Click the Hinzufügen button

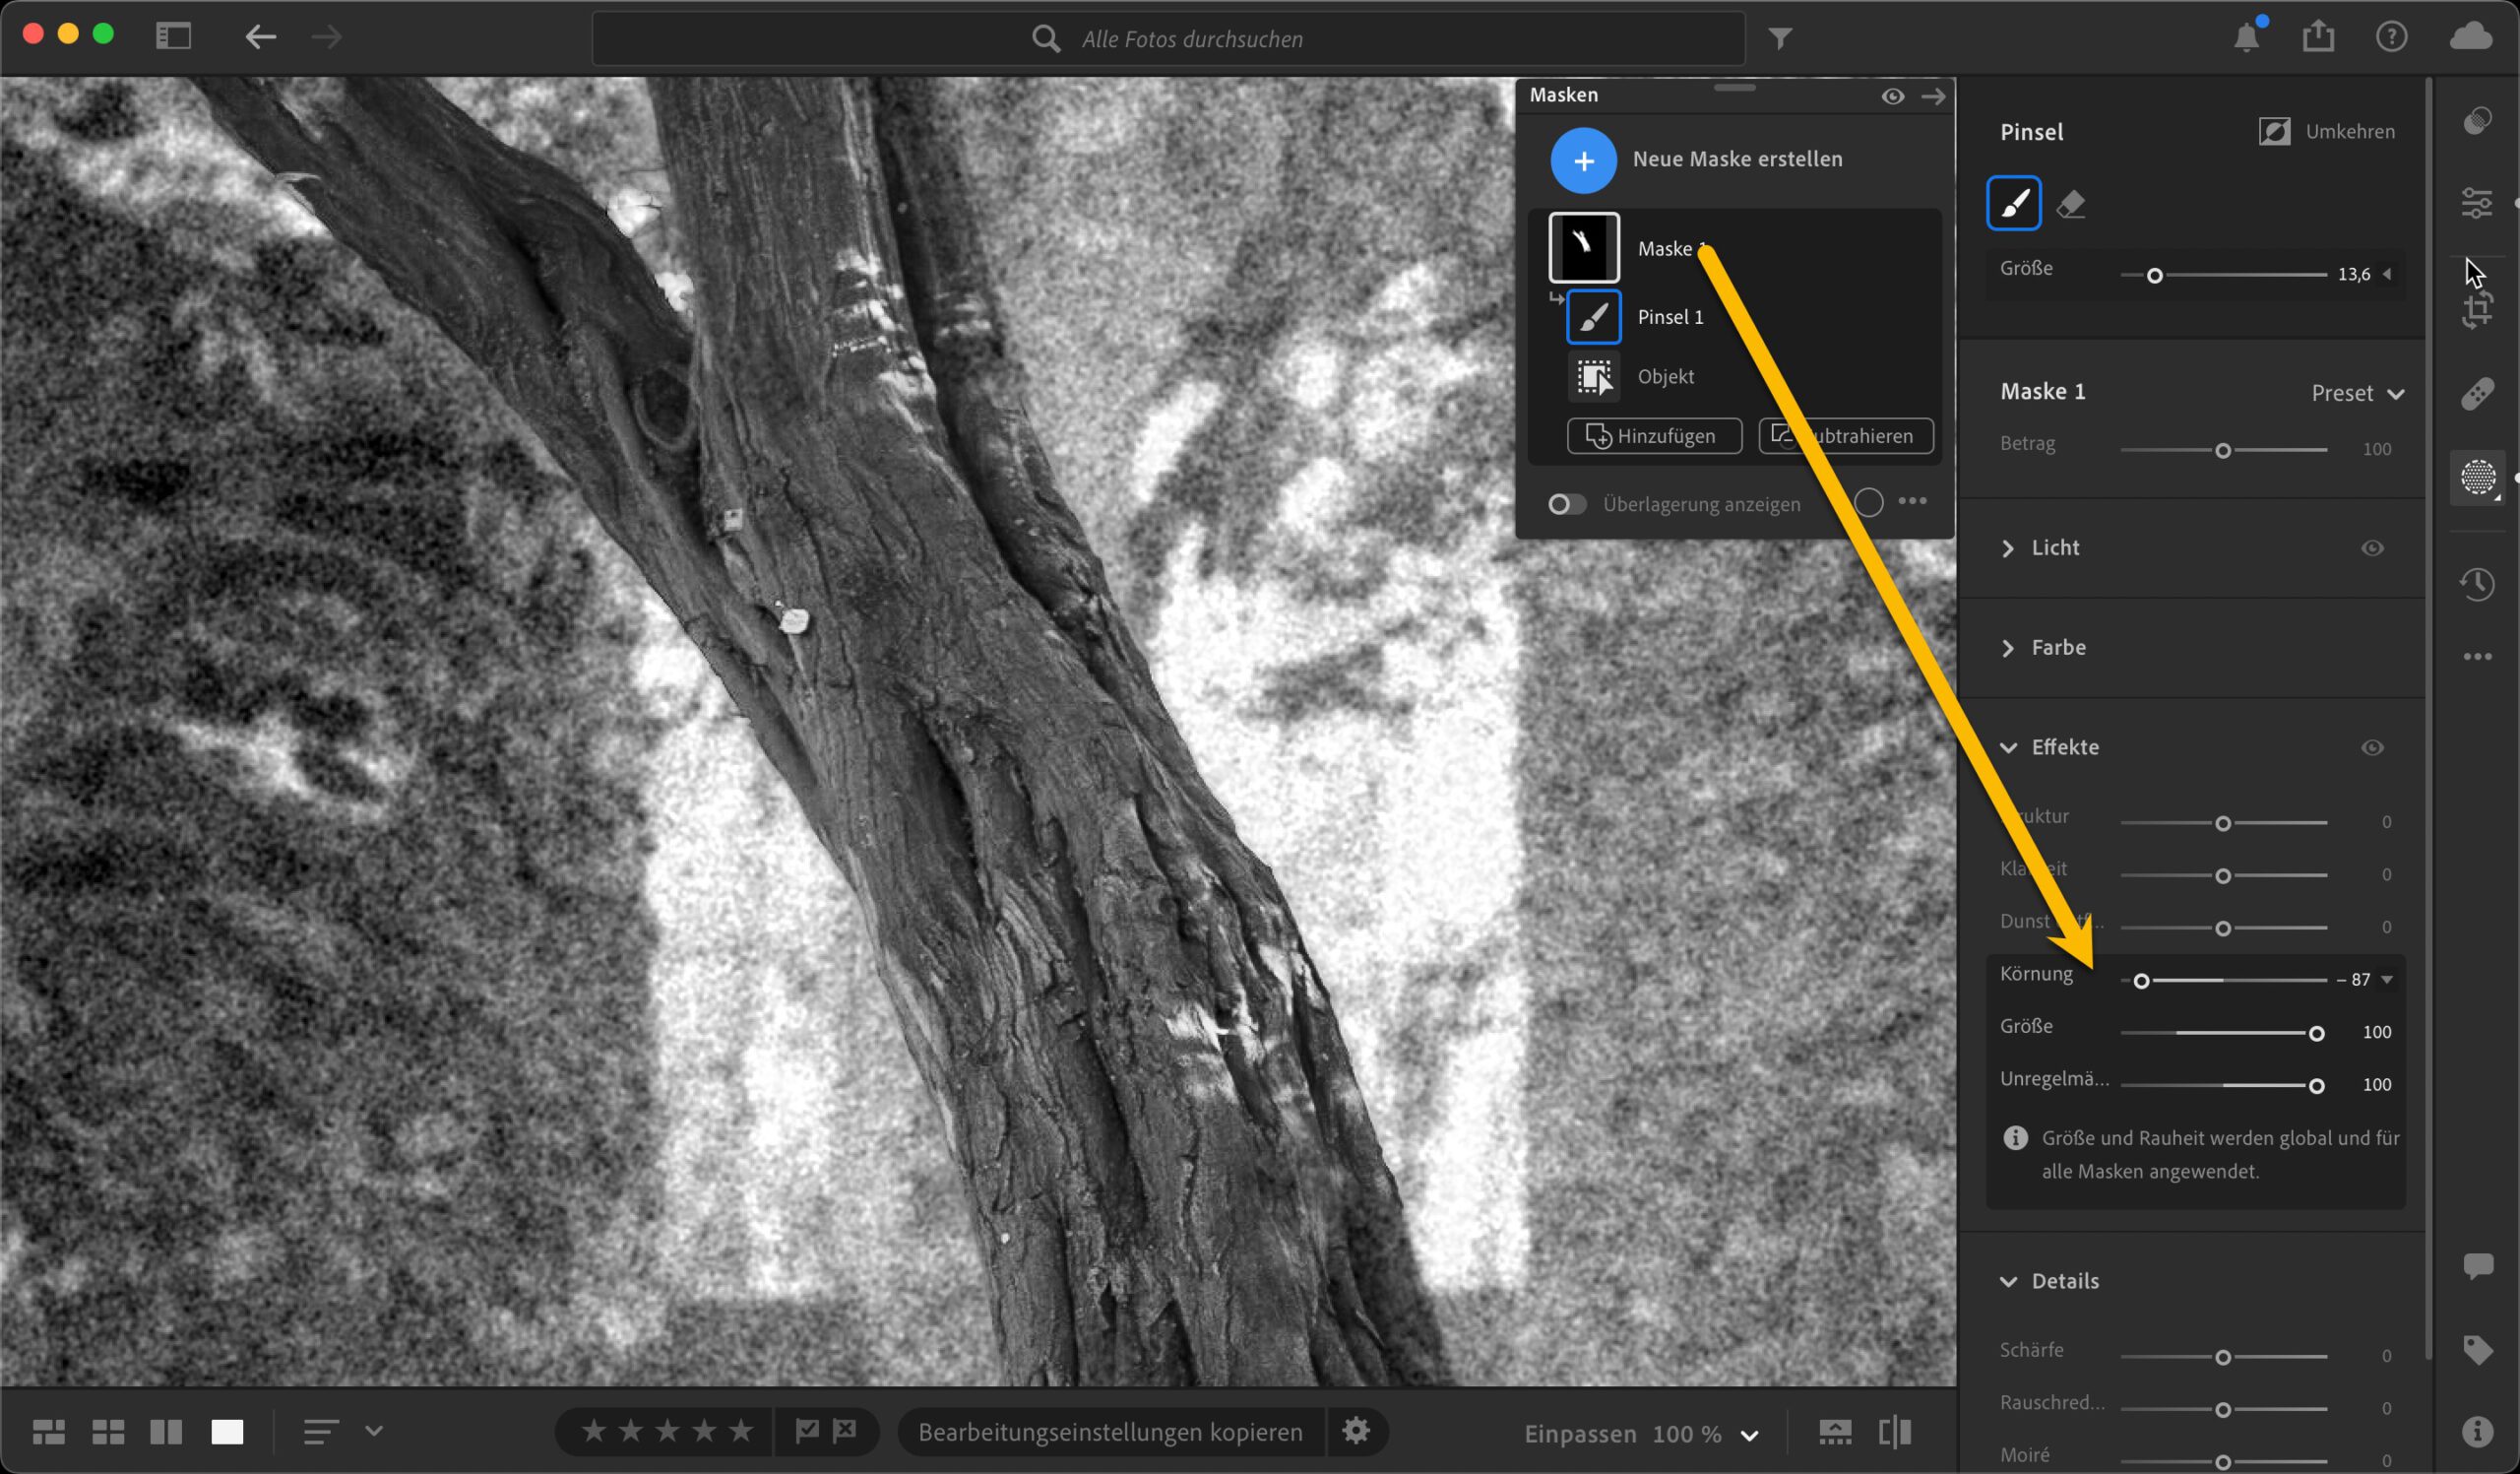coord(1654,436)
